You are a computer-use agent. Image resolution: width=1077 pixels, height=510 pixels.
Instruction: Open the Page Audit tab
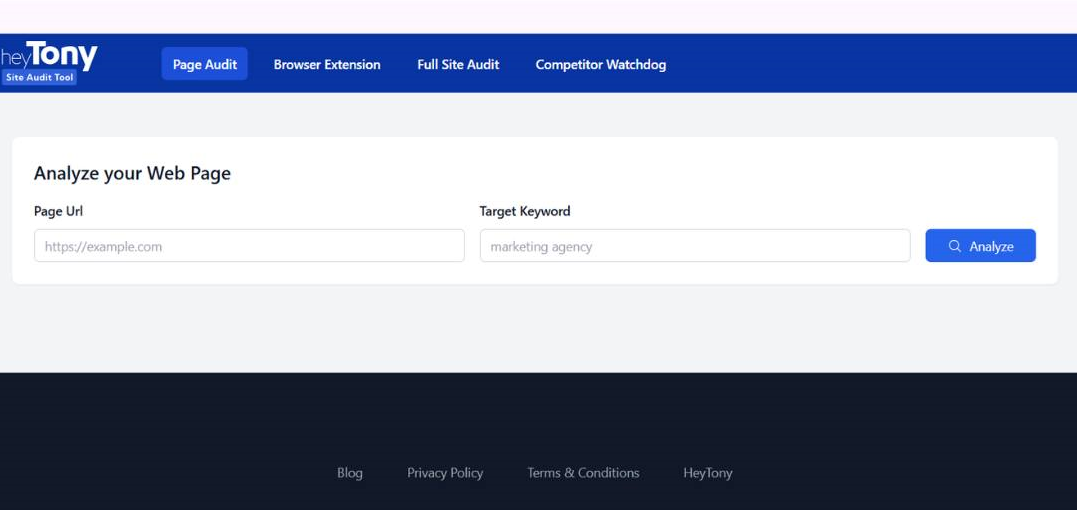[205, 64]
